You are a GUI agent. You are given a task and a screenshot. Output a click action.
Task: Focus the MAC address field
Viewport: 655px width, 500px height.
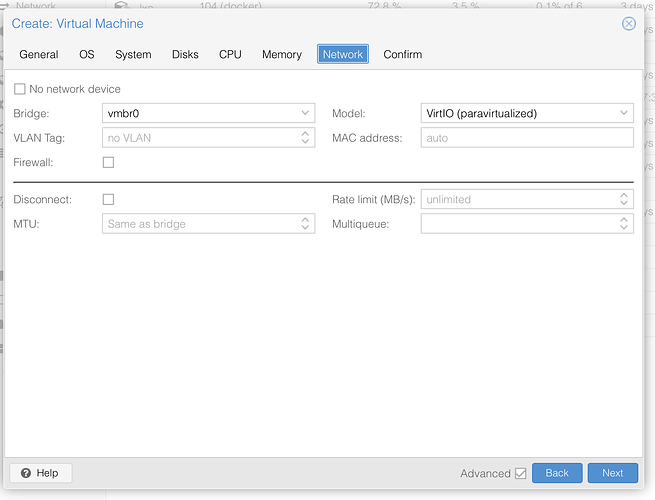pos(527,137)
